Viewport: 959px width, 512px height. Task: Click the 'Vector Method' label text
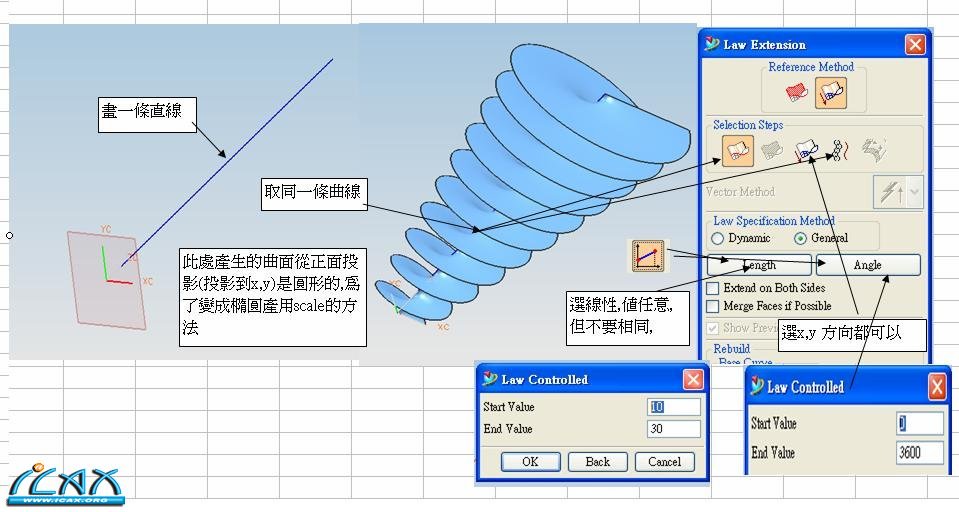click(x=740, y=192)
